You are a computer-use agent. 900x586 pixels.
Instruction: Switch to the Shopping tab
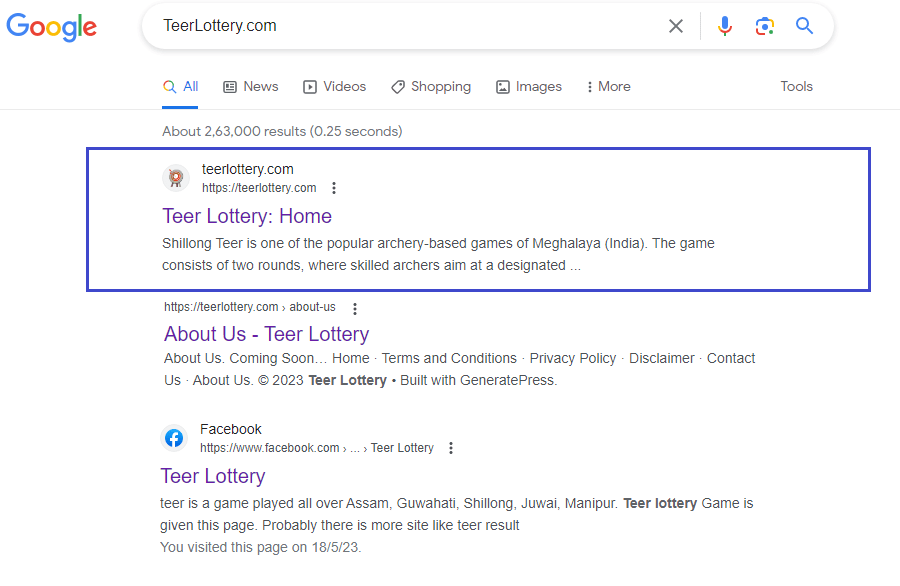pos(431,87)
